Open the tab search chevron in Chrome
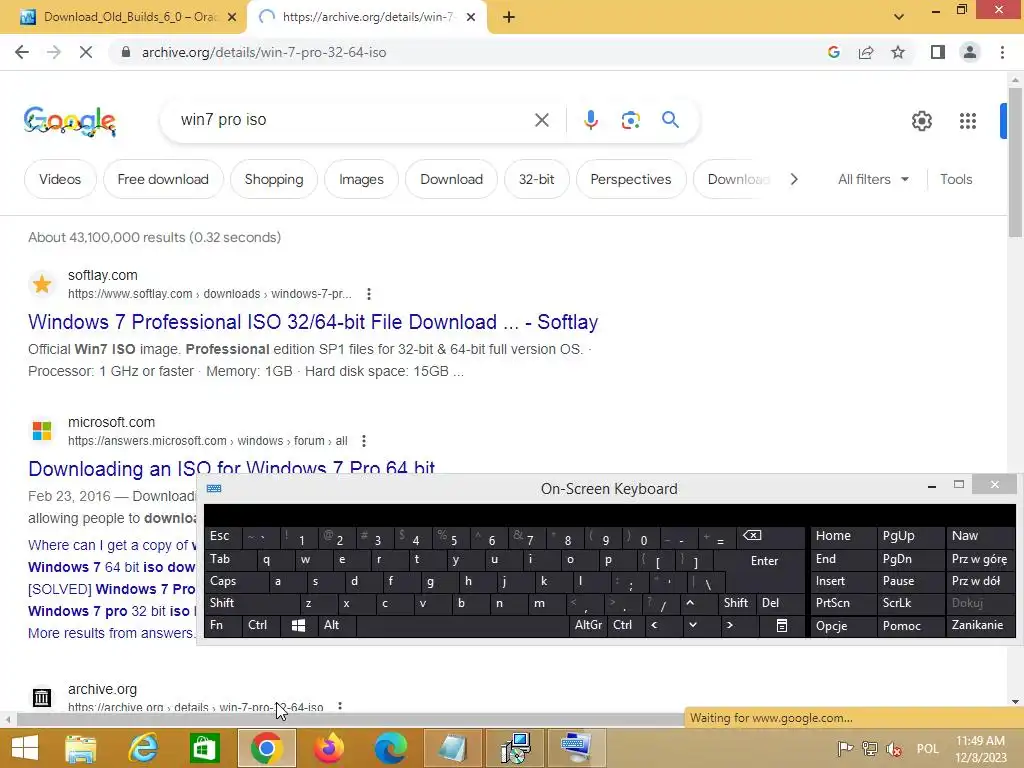 [x=899, y=17]
